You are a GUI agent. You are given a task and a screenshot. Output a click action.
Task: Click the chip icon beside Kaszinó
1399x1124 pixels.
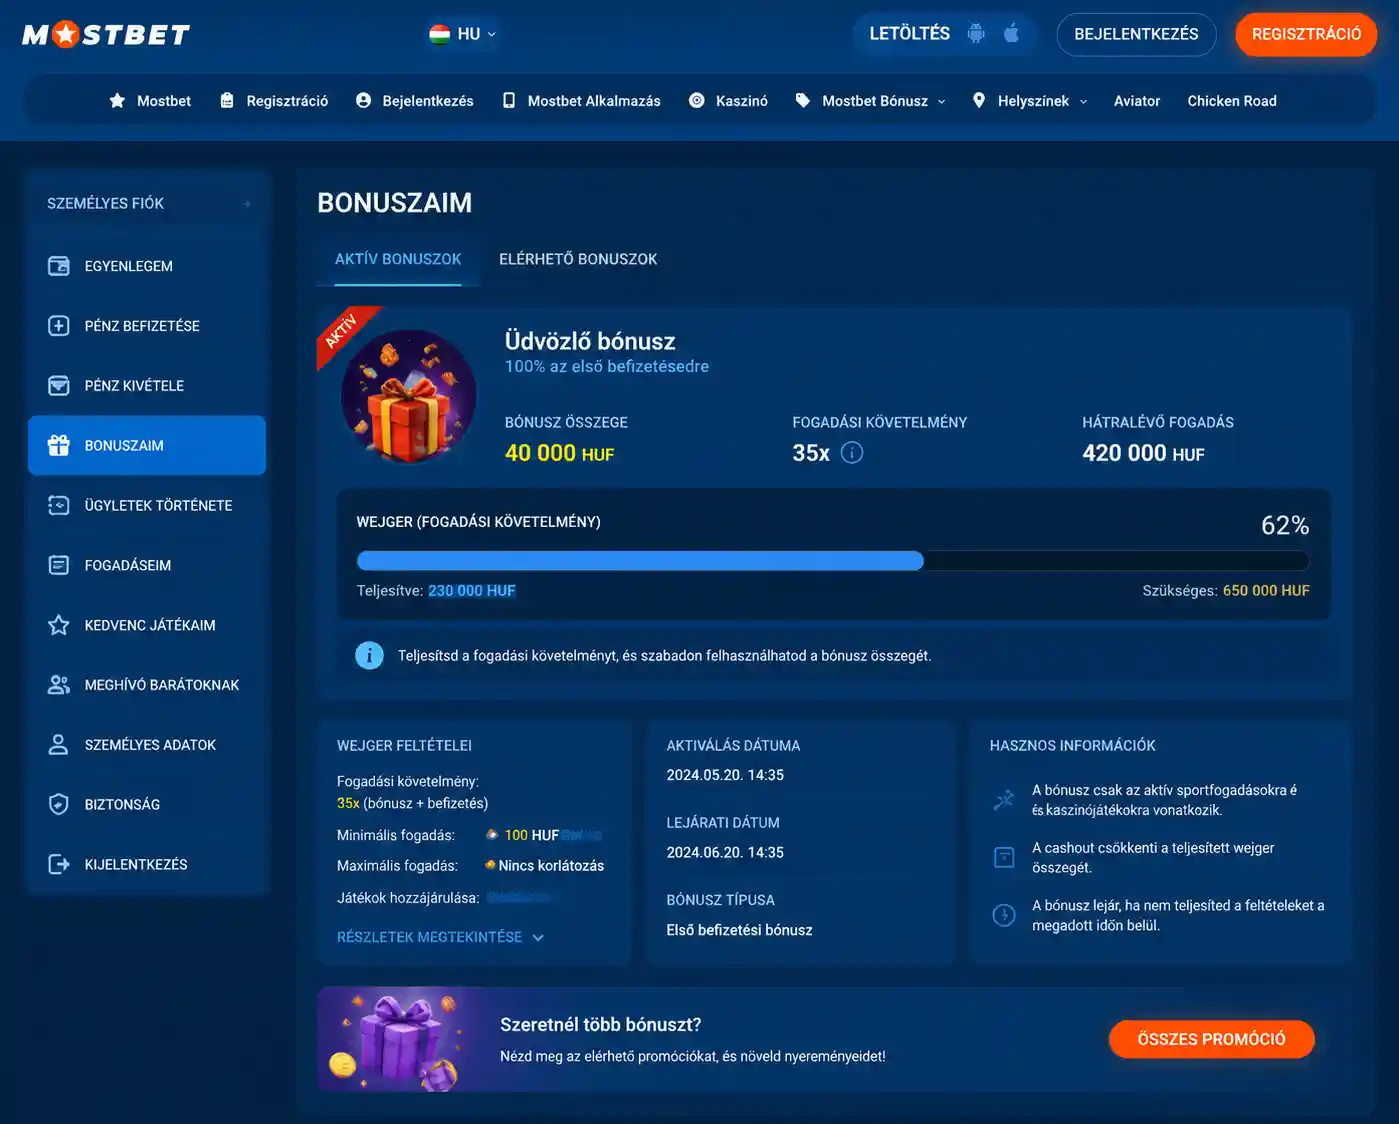tap(697, 101)
